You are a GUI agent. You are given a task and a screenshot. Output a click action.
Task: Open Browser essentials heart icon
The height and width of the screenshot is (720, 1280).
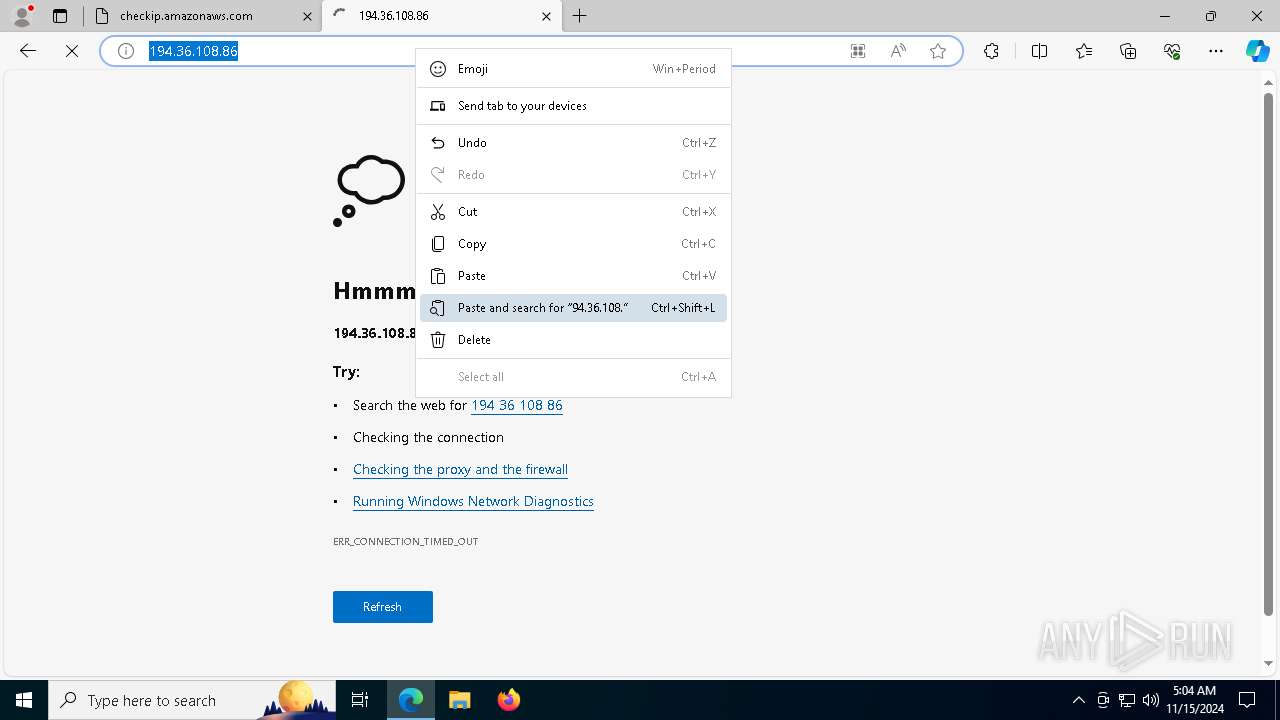tap(1172, 51)
